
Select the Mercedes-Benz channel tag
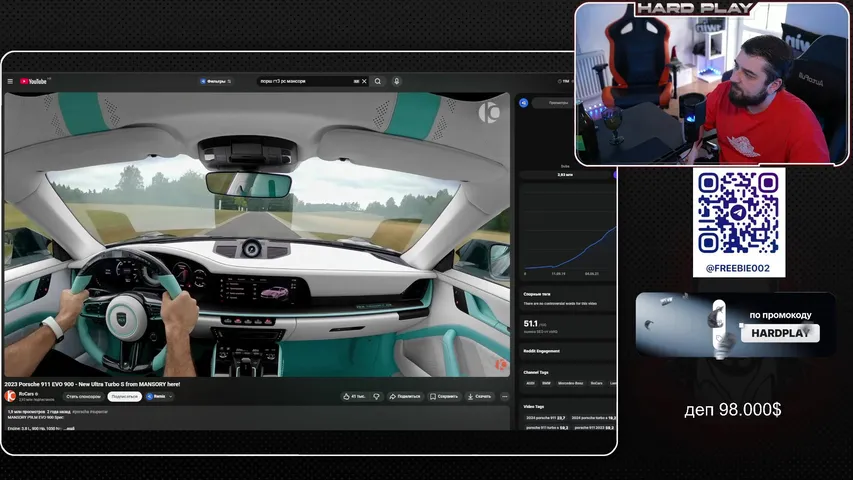(571, 383)
